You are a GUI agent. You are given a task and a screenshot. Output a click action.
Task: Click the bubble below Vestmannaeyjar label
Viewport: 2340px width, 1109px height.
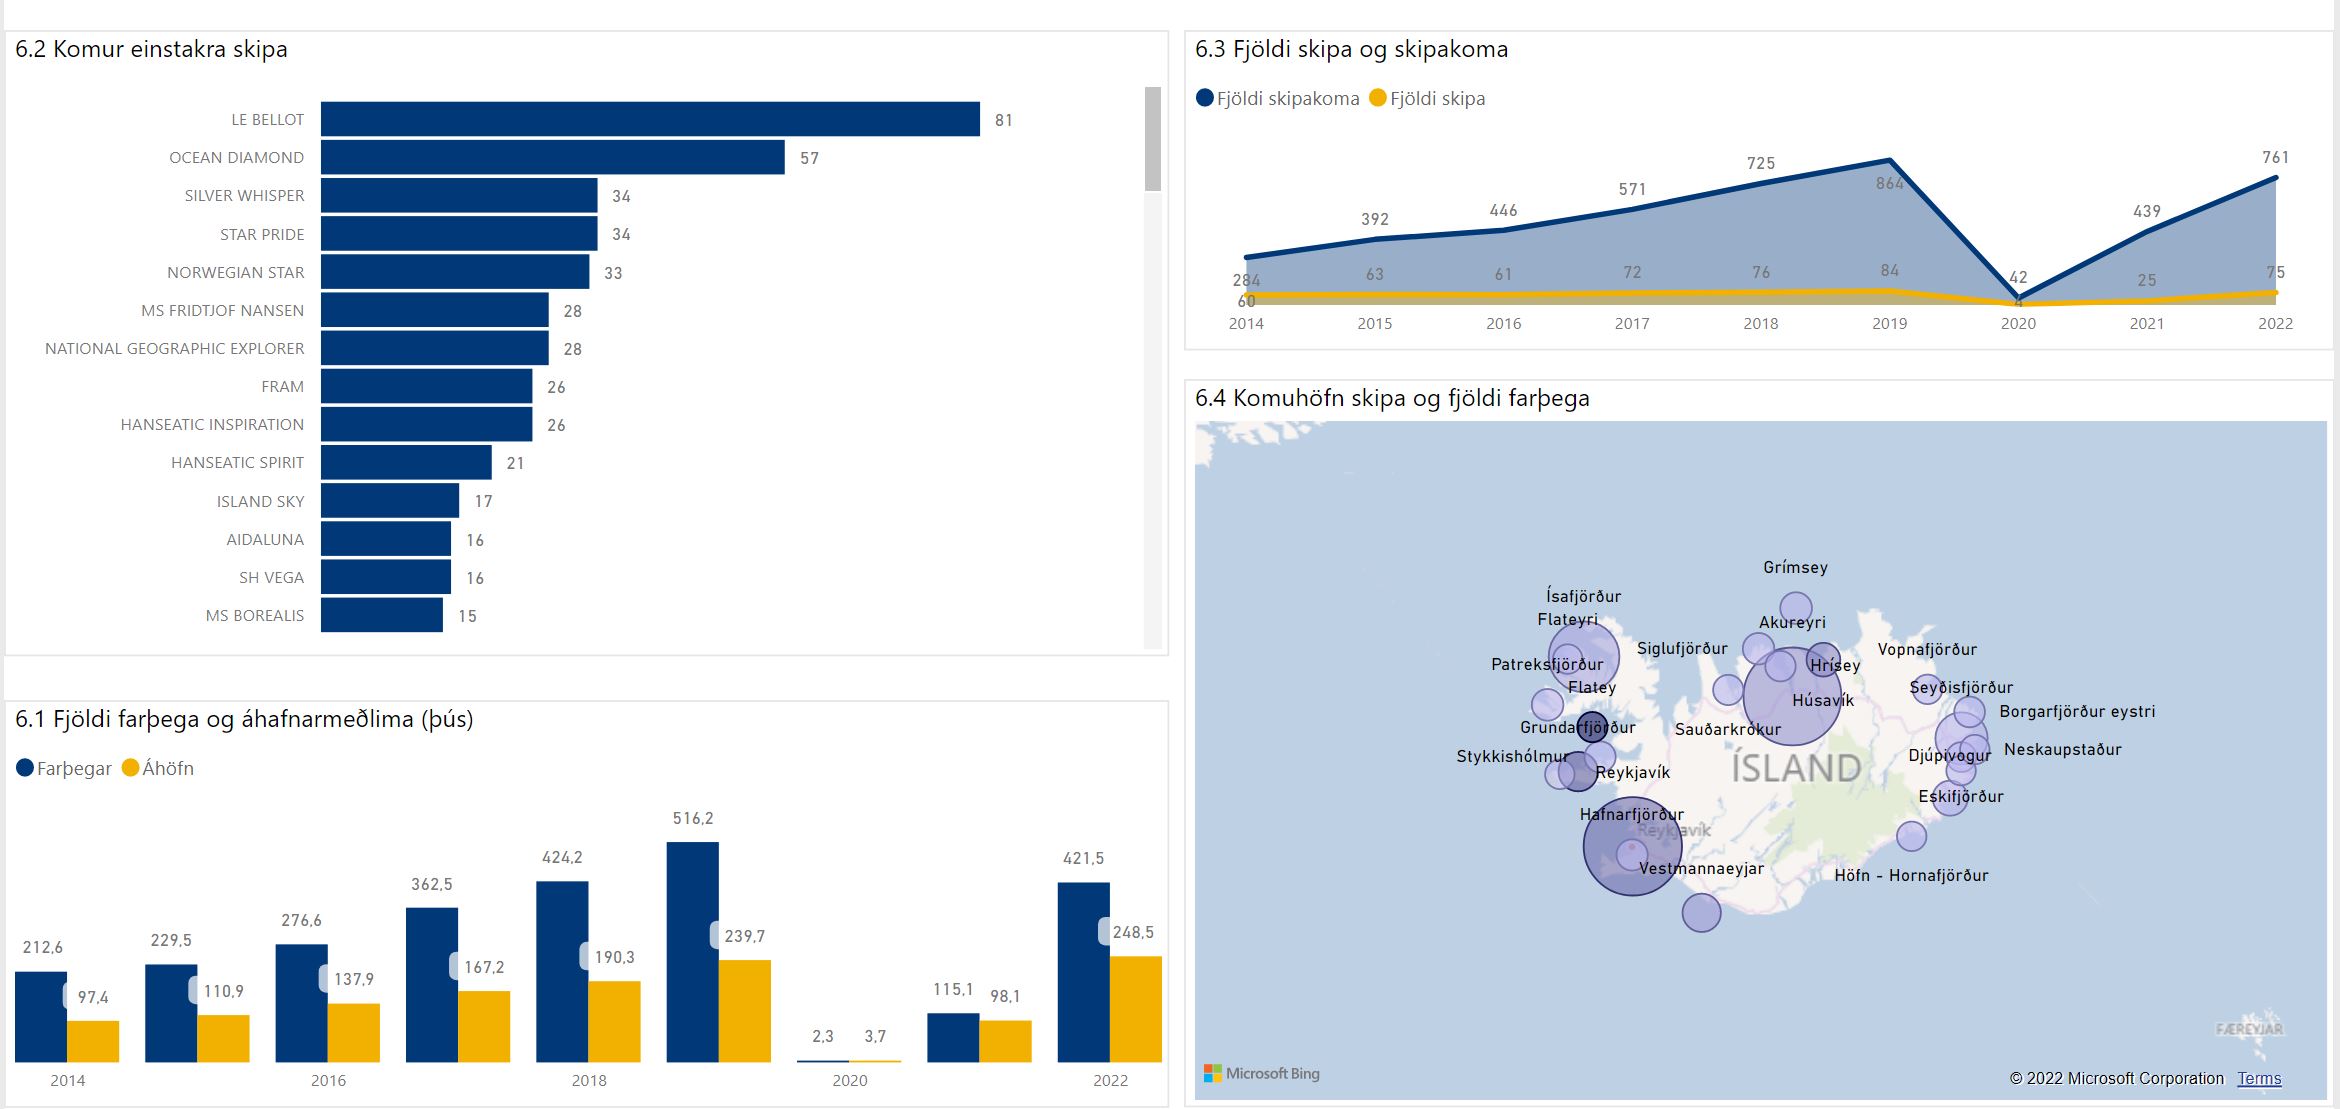click(x=1701, y=912)
